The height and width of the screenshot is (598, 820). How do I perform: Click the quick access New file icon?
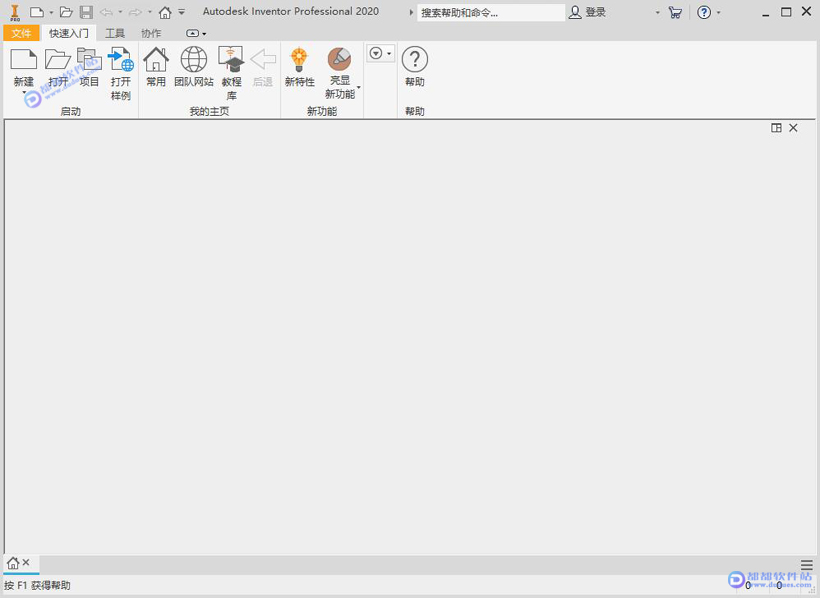(x=37, y=12)
